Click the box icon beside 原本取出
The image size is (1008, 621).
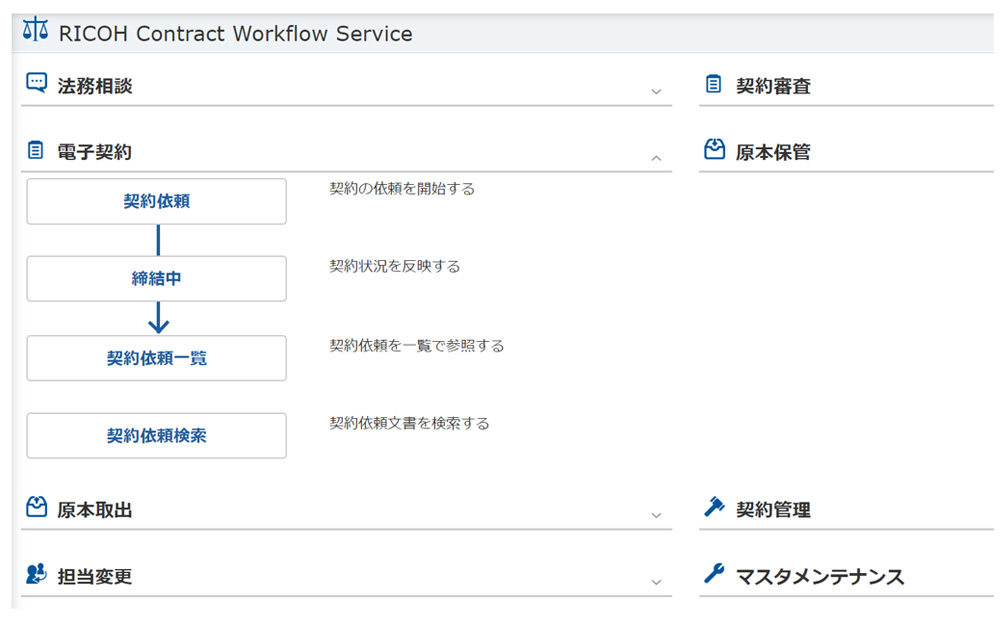click(x=36, y=508)
